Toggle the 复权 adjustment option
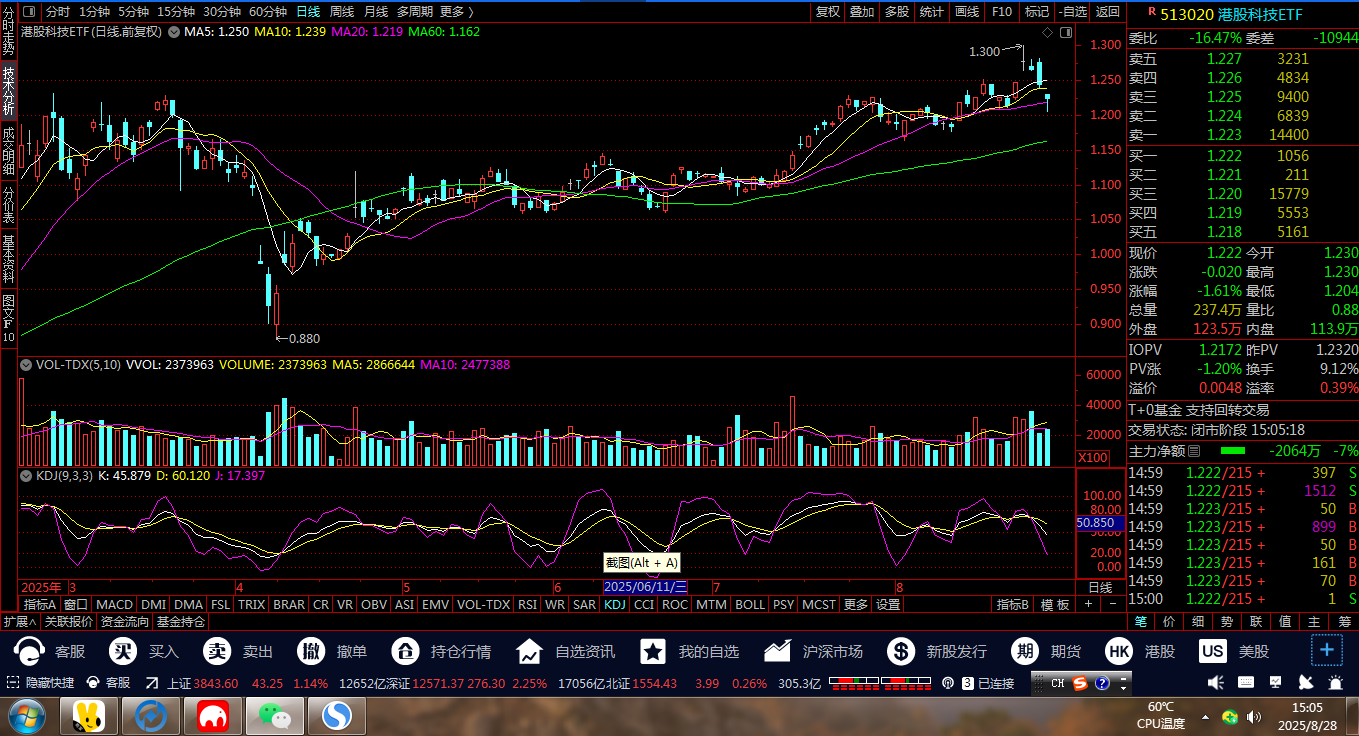Viewport: 1359px width, 736px height. [x=828, y=12]
